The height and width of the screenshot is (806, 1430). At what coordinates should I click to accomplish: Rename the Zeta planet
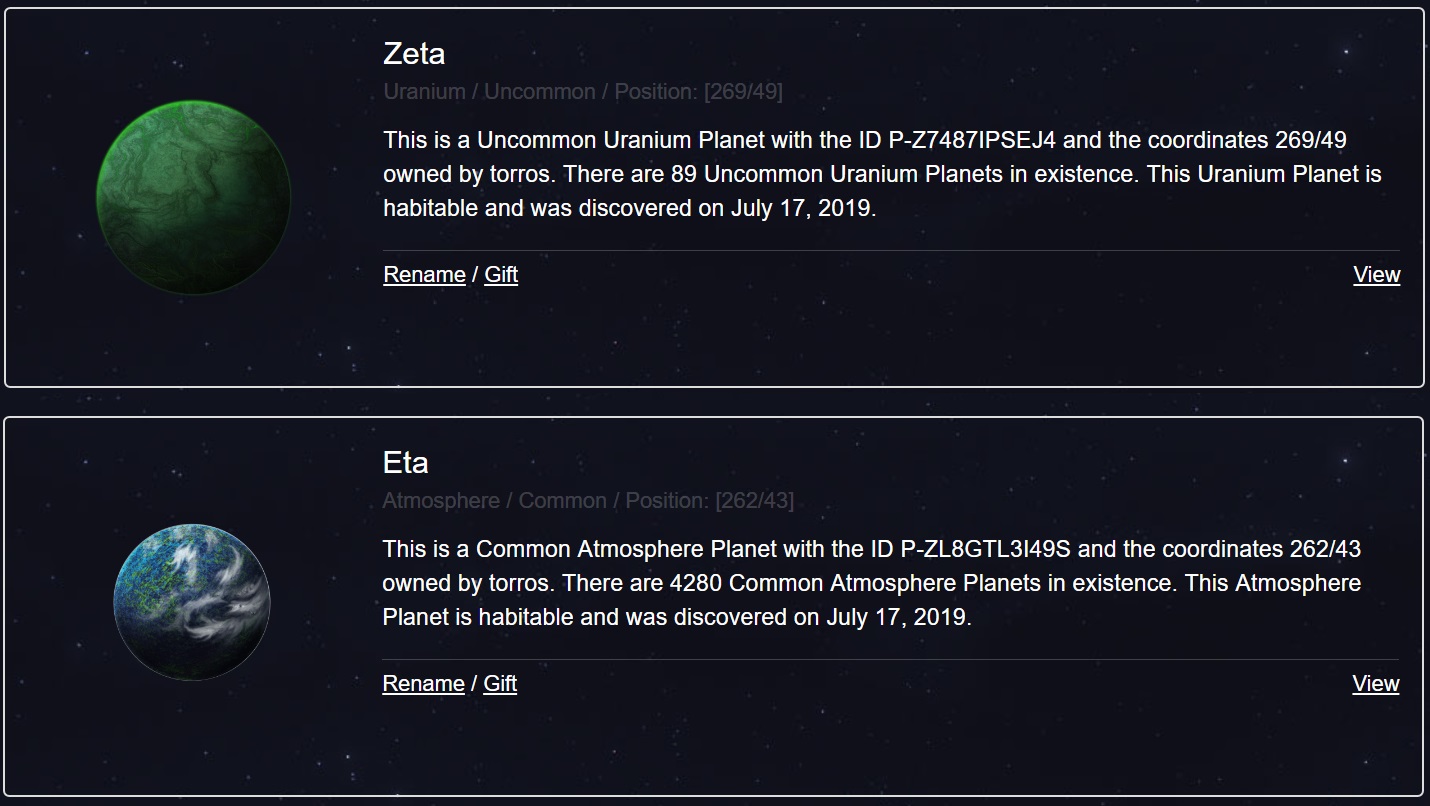coord(424,275)
